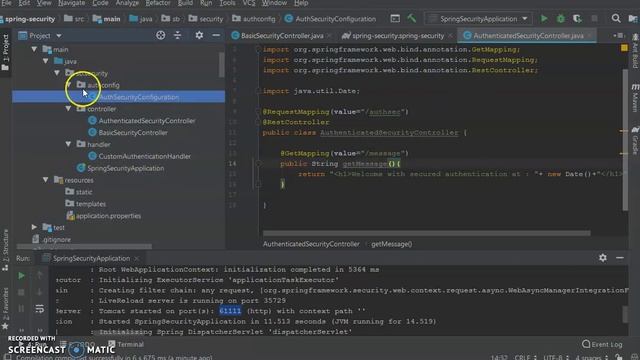Open the Terminal tool window
Viewport: 640px width, 360px height.
(x=127, y=344)
